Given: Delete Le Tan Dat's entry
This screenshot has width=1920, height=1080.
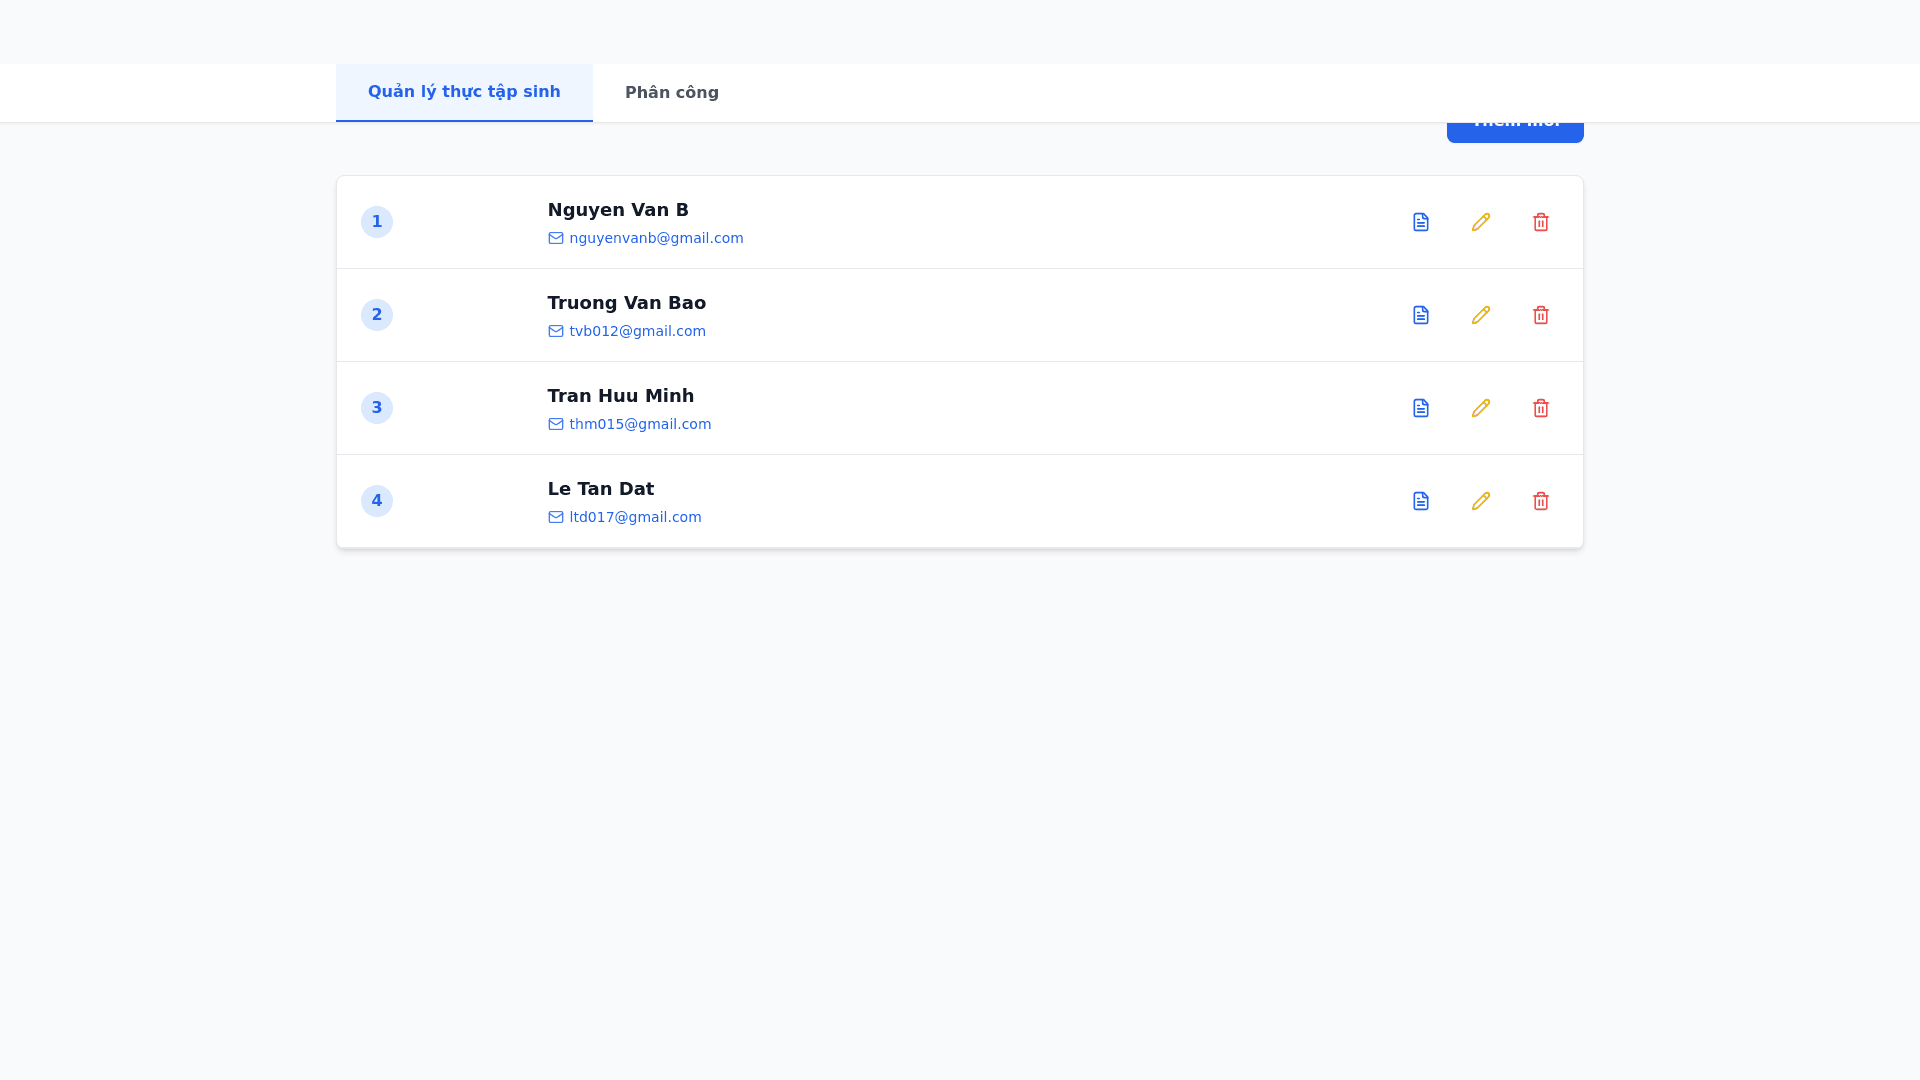Looking at the screenshot, I should pyautogui.click(x=1540, y=501).
